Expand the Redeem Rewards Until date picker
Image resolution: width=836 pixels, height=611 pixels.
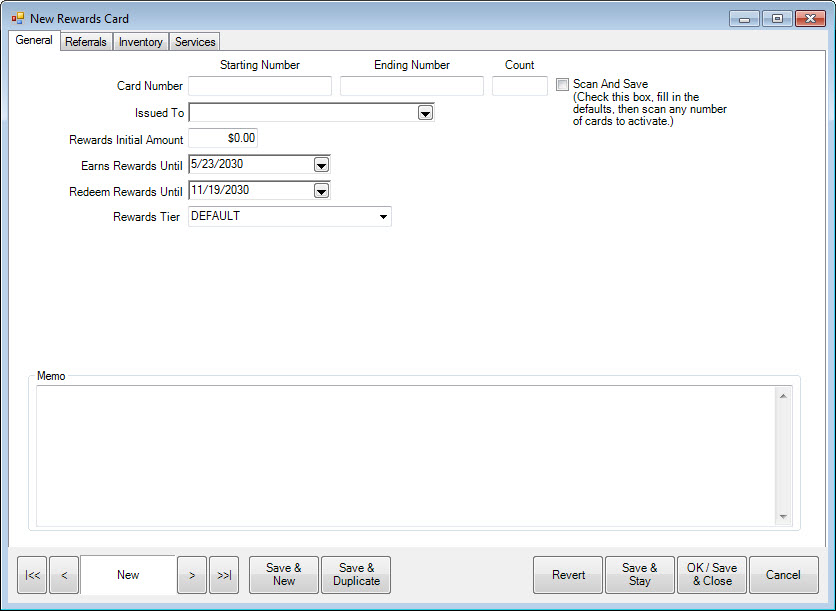[x=321, y=191]
